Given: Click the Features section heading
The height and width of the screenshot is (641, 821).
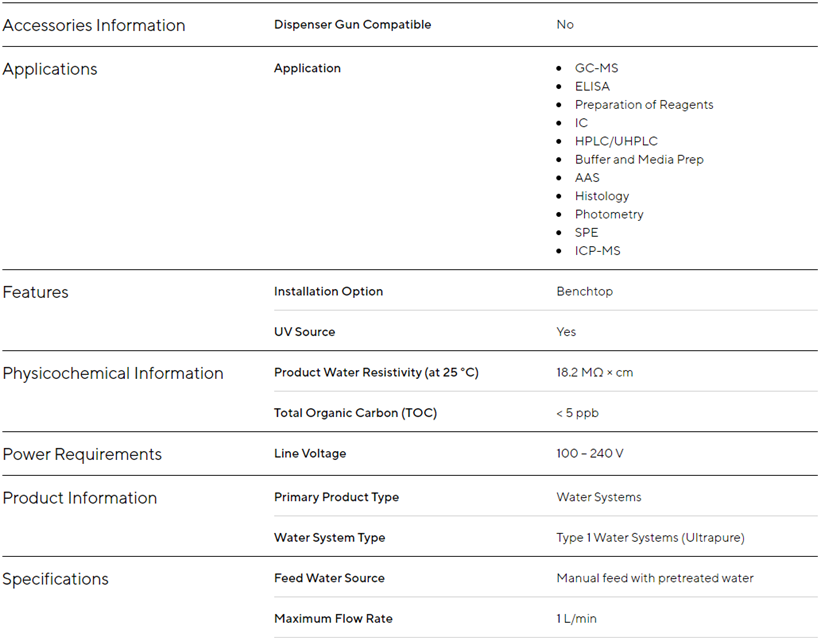Looking at the screenshot, I should point(35,293).
